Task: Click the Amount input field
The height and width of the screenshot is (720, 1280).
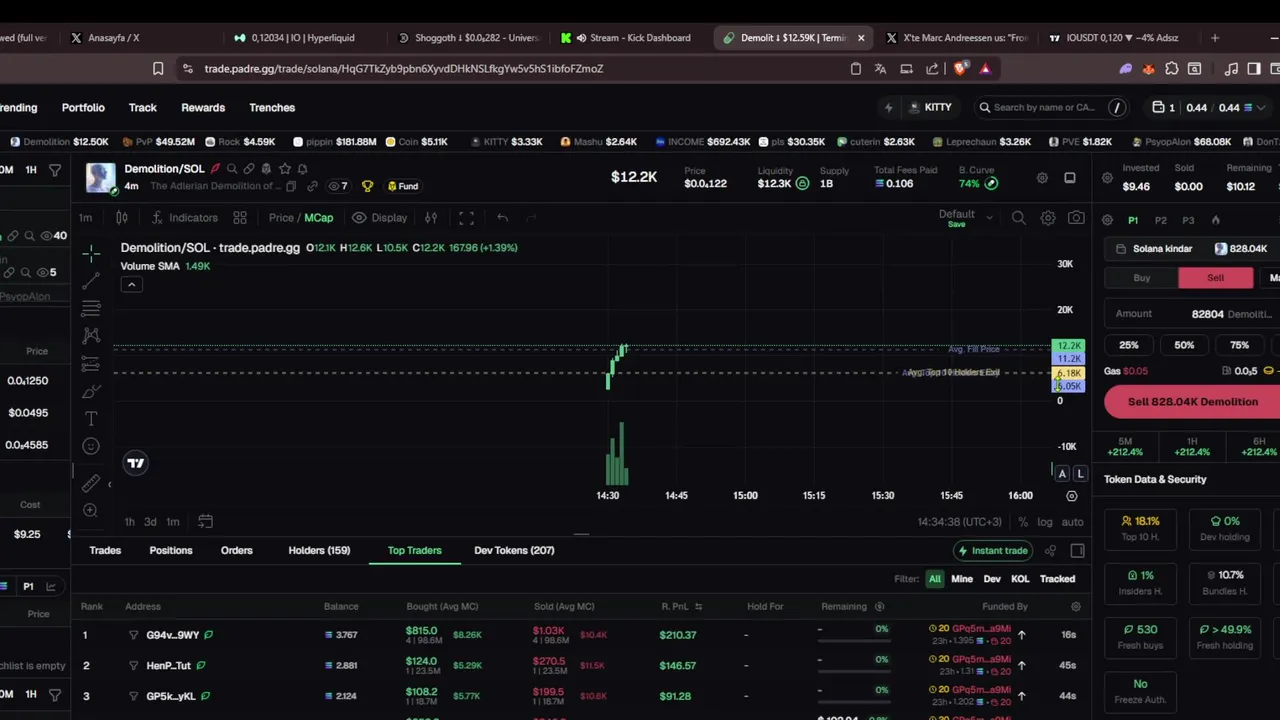Action: point(1192,314)
